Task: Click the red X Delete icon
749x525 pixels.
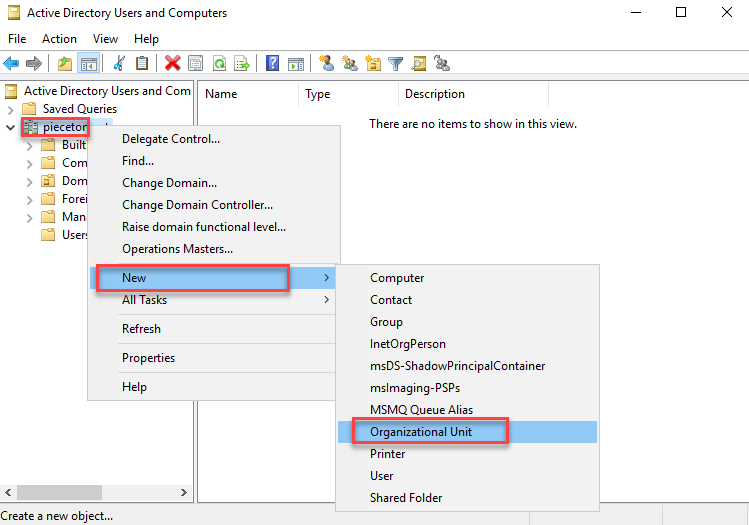Action: click(x=172, y=63)
